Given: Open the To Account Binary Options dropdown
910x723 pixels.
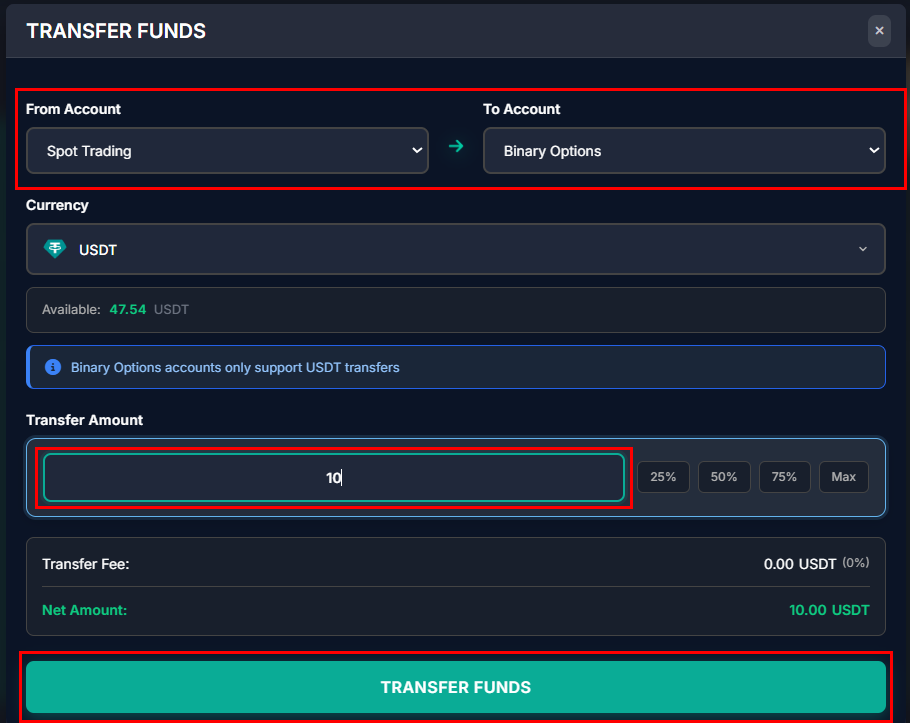Looking at the screenshot, I should [684, 151].
